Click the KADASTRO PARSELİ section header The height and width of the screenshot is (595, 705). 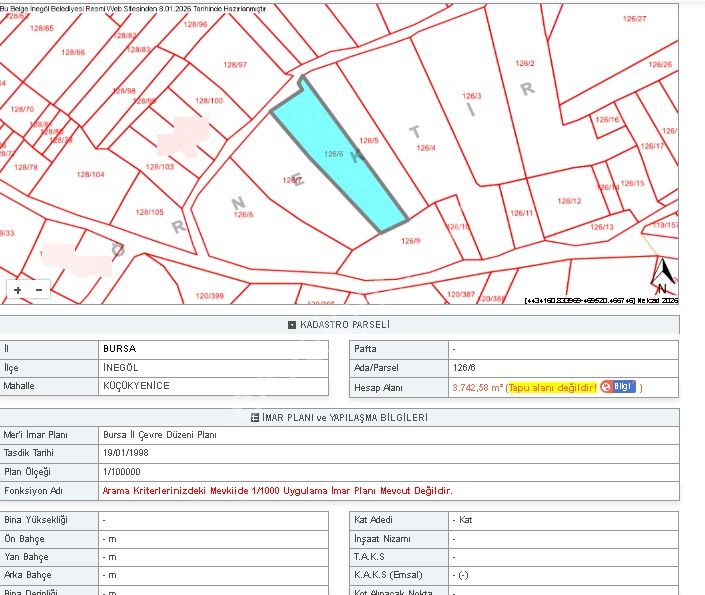click(x=344, y=325)
